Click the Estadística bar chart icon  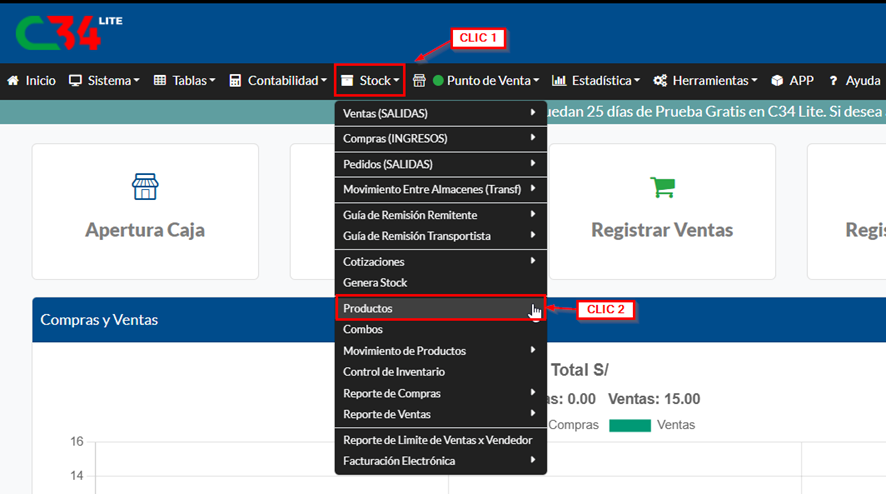pyautogui.click(x=559, y=80)
